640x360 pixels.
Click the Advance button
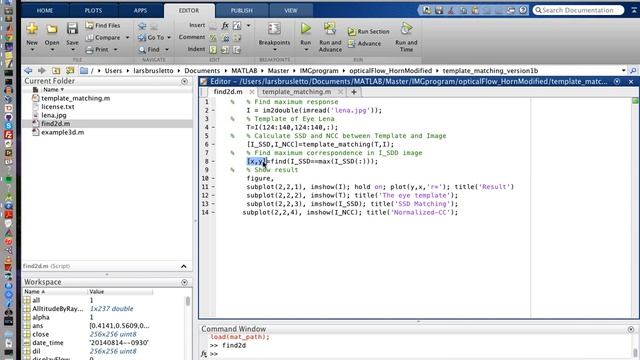pos(364,44)
